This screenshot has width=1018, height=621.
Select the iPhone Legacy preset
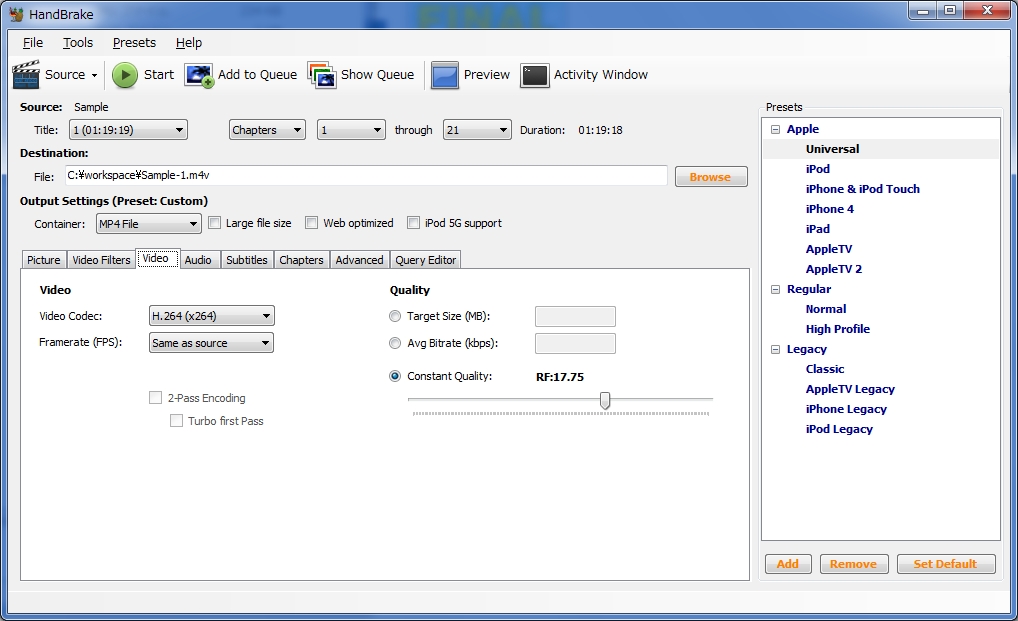coord(846,409)
